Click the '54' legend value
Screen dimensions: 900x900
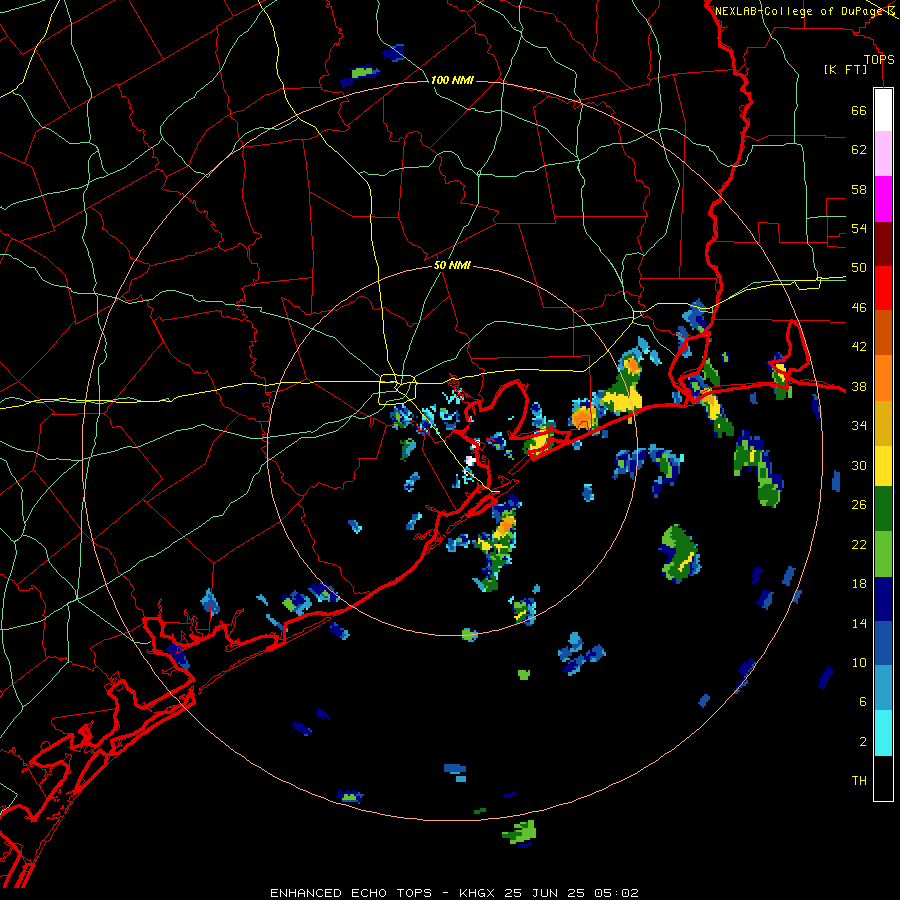859,228
